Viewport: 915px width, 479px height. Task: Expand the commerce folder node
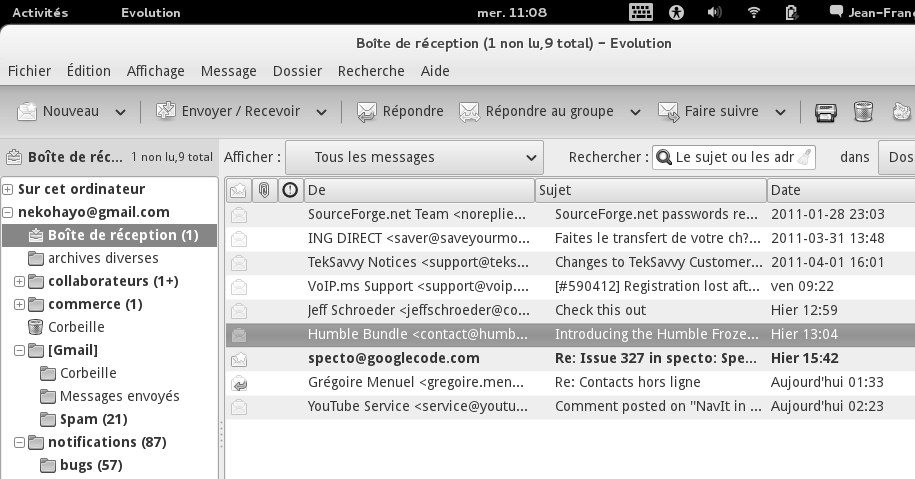[19, 305]
